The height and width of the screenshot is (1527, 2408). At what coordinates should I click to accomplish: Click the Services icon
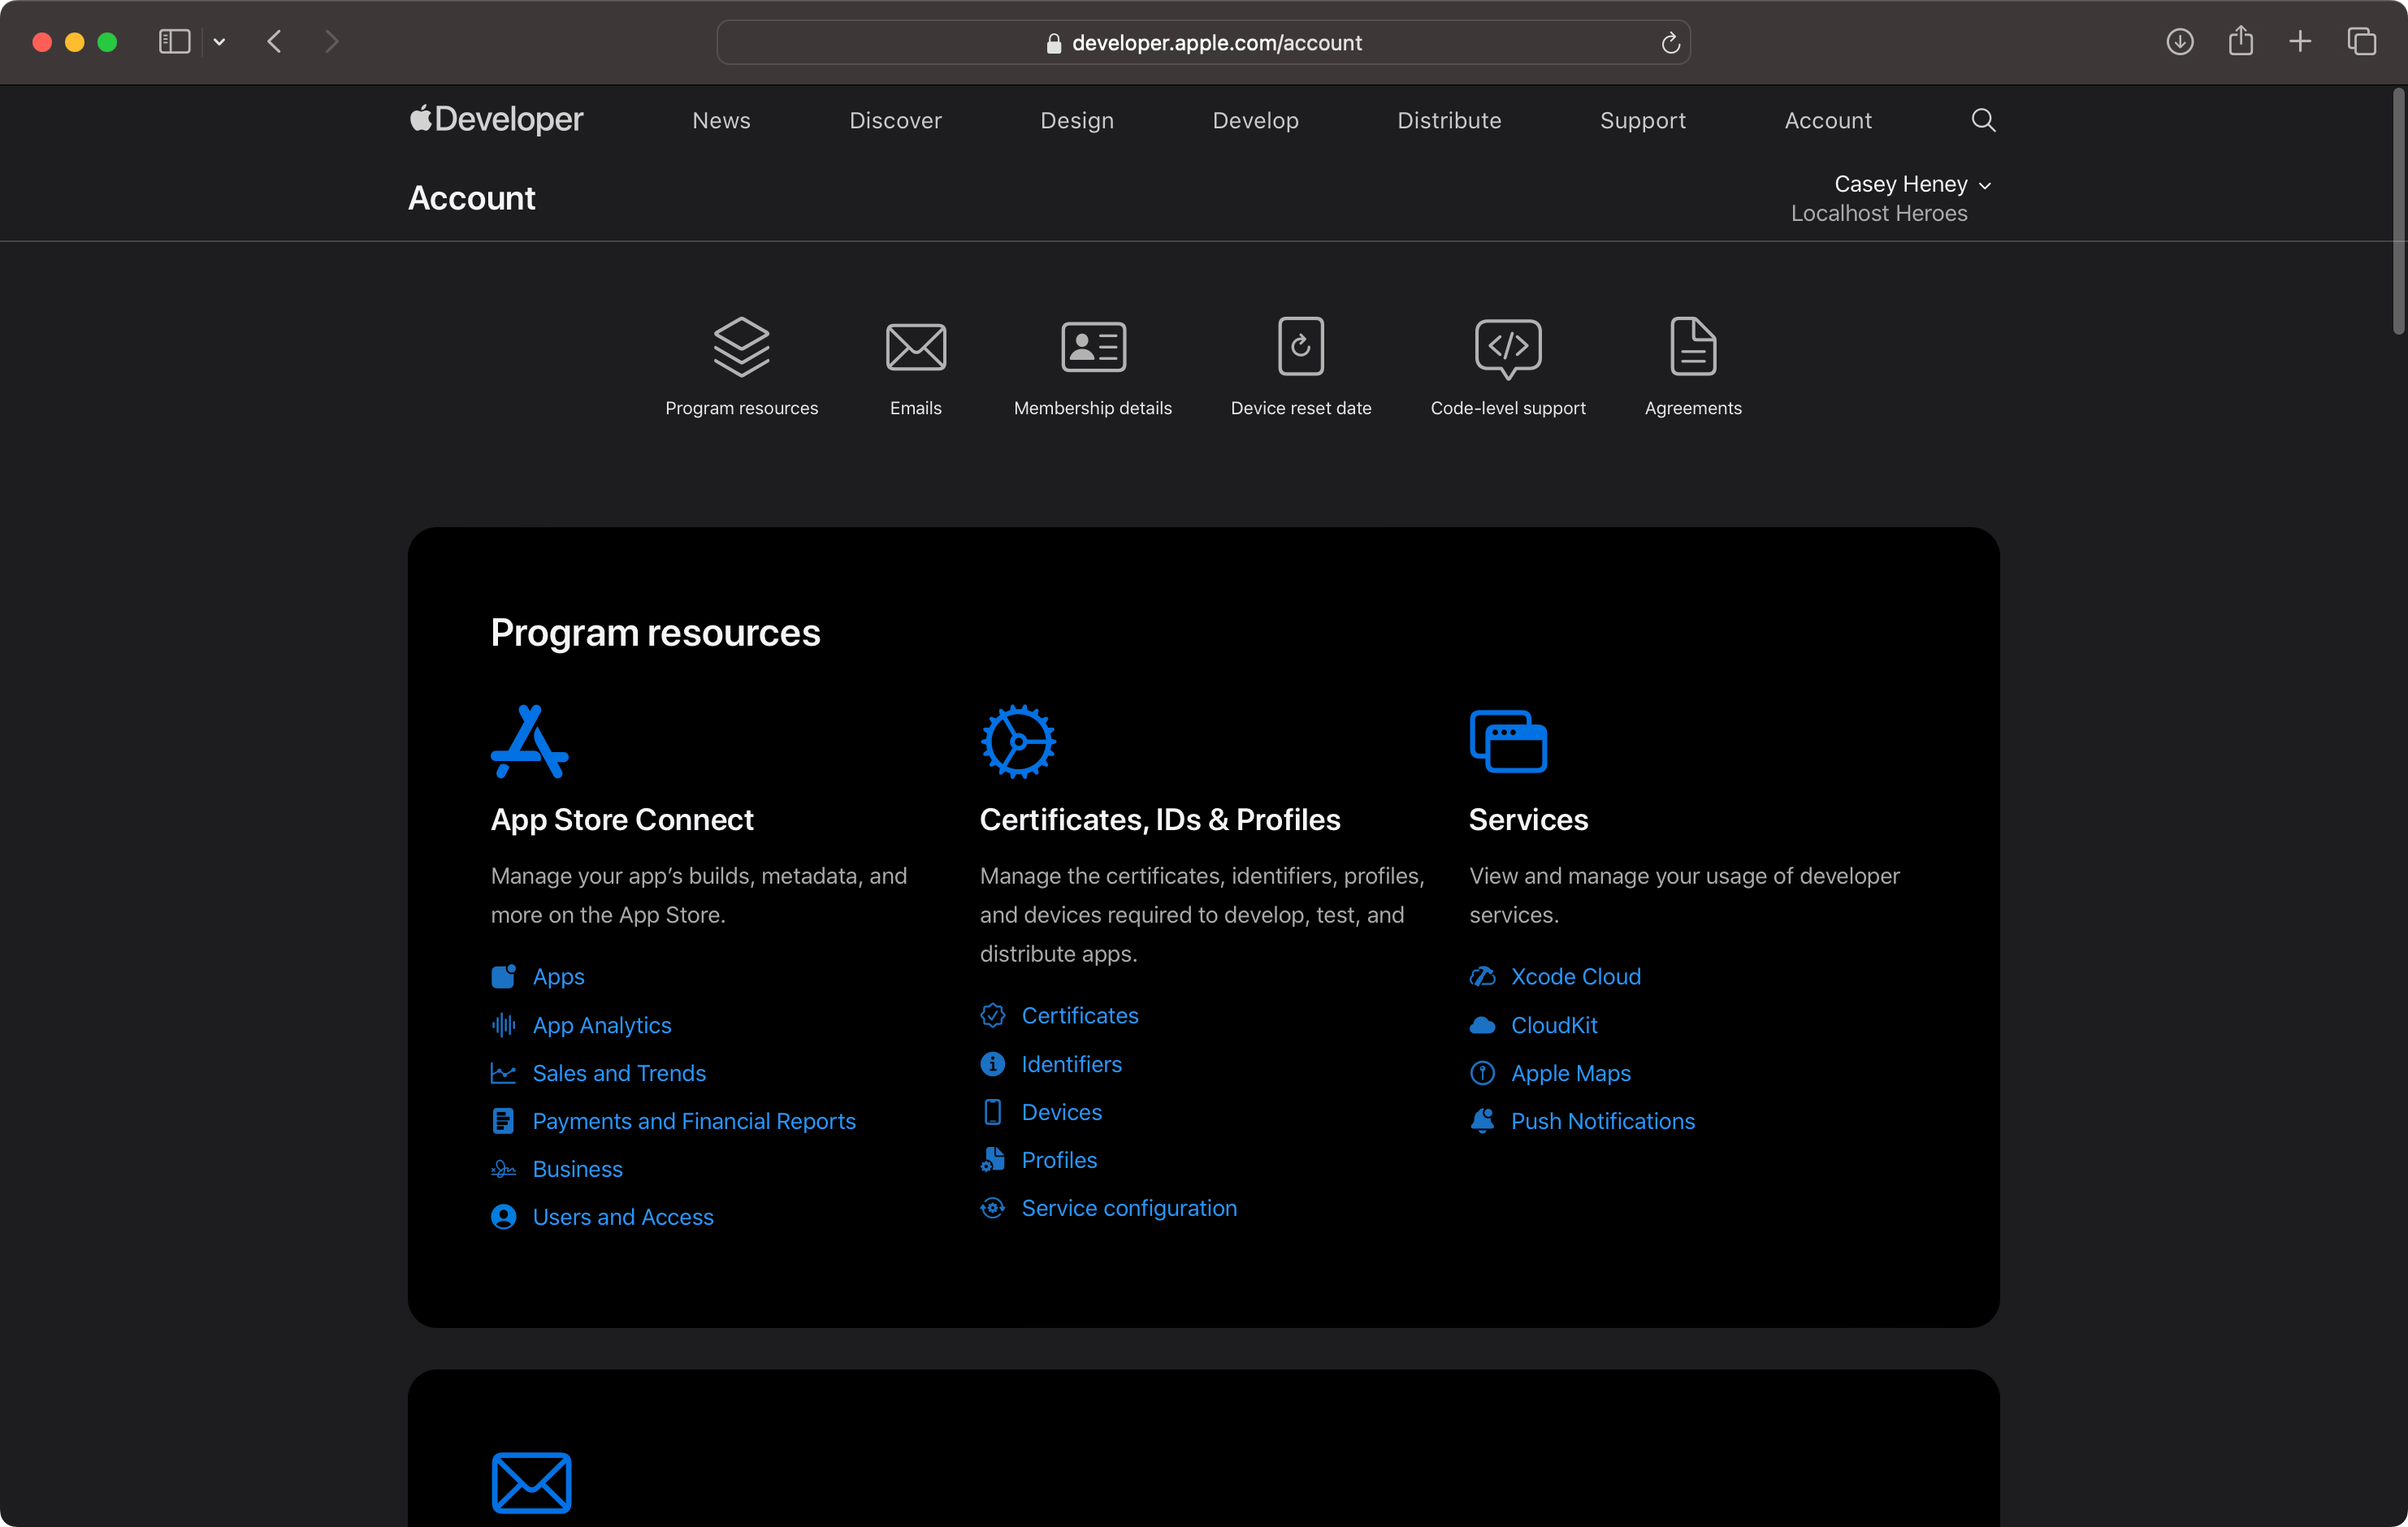tap(1508, 739)
